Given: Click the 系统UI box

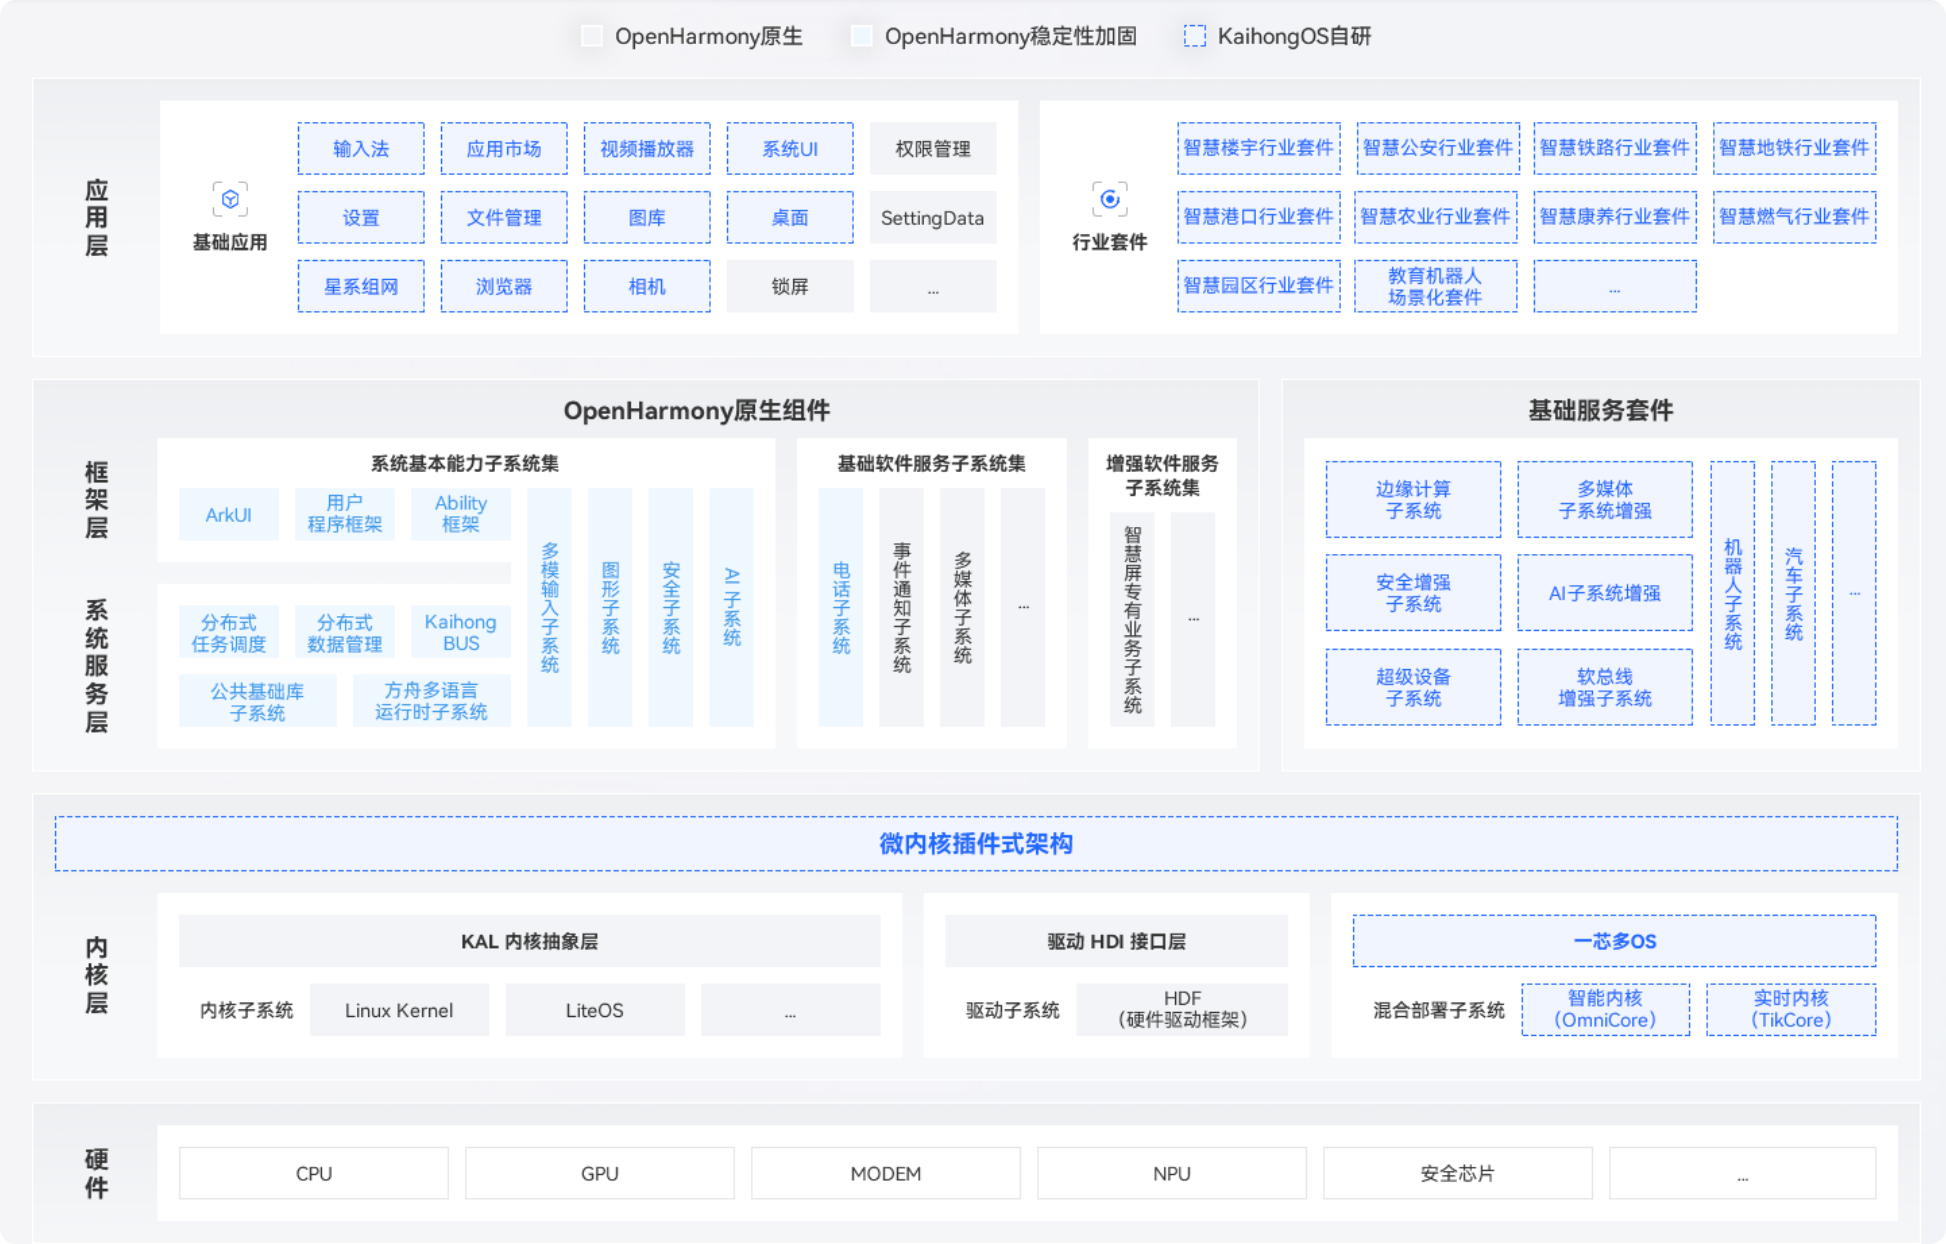Looking at the screenshot, I should [790, 148].
